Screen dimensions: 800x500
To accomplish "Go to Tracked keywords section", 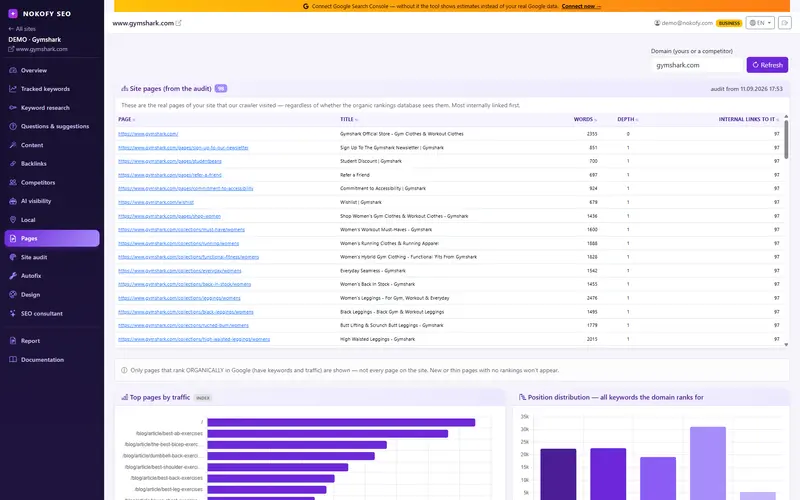I will coord(52,89).
